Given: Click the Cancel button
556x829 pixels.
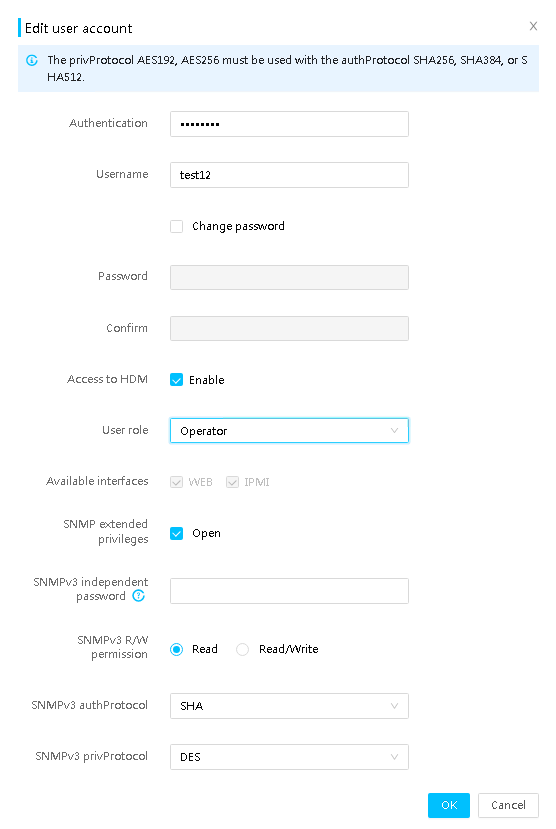Looking at the screenshot, I should 508,805.
